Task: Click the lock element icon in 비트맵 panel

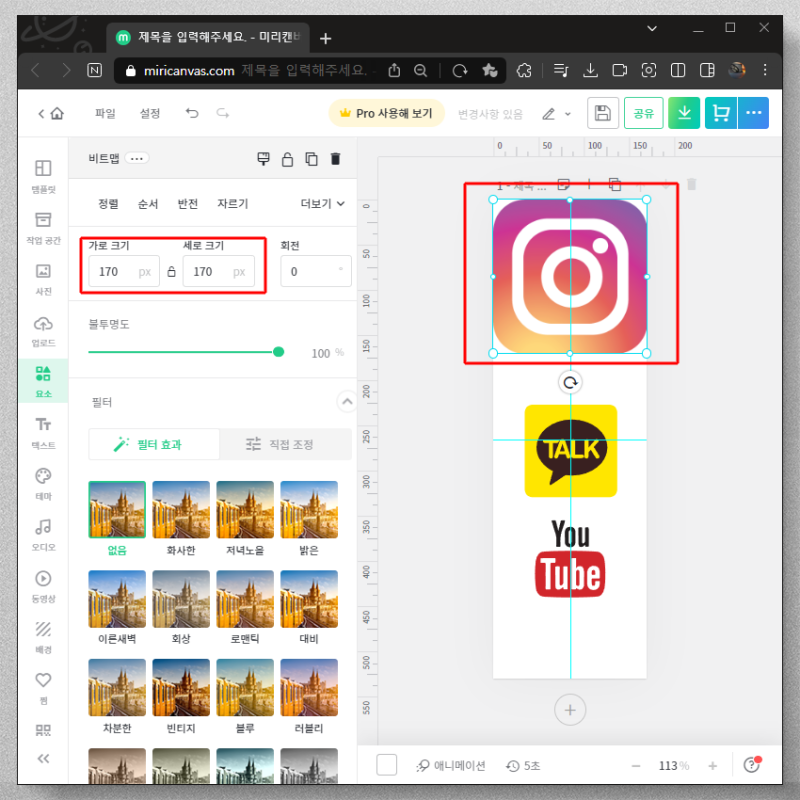Action: pos(287,159)
